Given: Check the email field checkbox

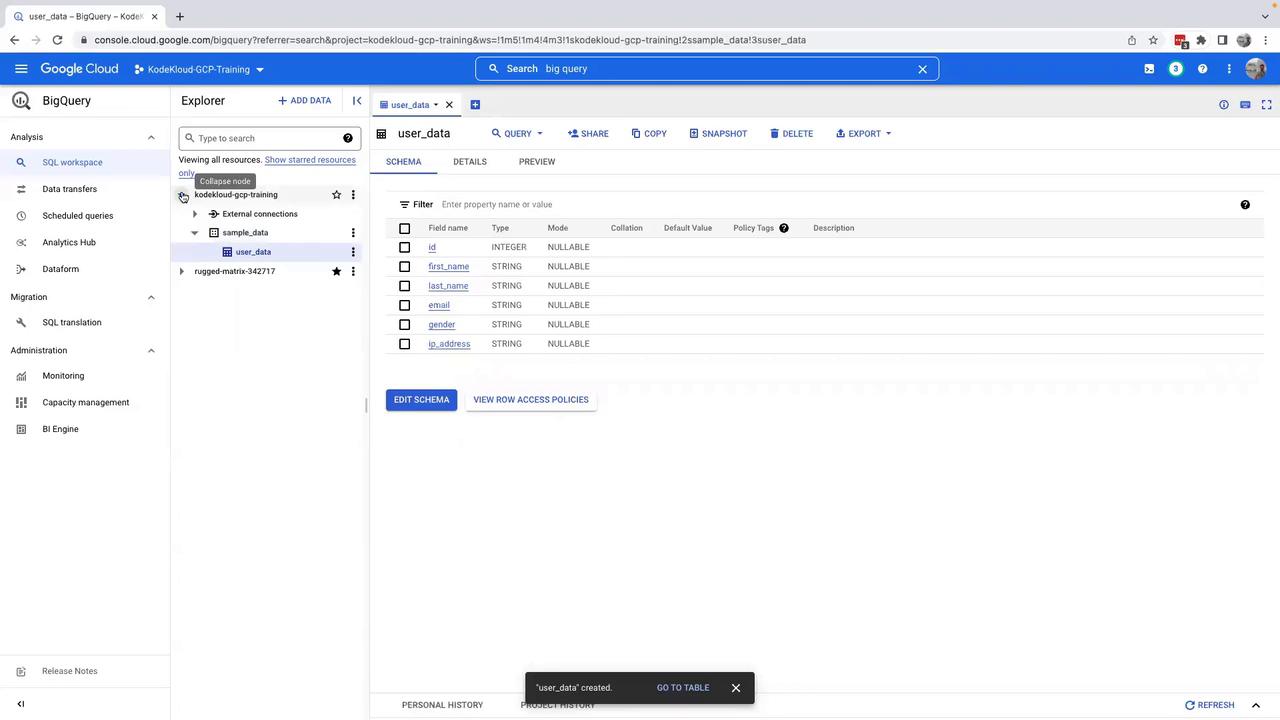Looking at the screenshot, I should click(x=404, y=305).
